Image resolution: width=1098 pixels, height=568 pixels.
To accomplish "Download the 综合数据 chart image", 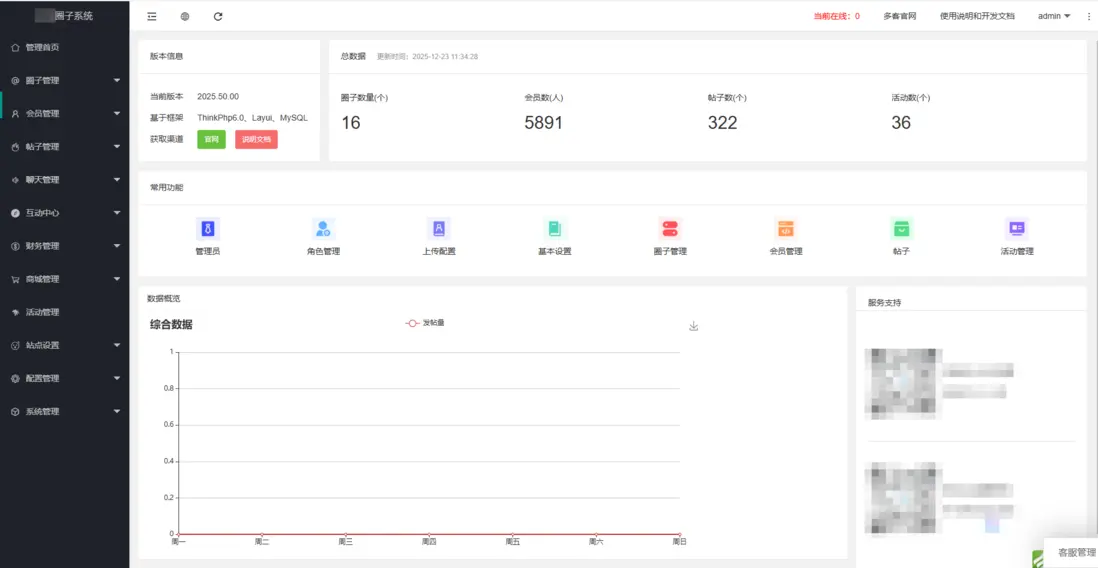I will pyautogui.click(x=693, y=326).
